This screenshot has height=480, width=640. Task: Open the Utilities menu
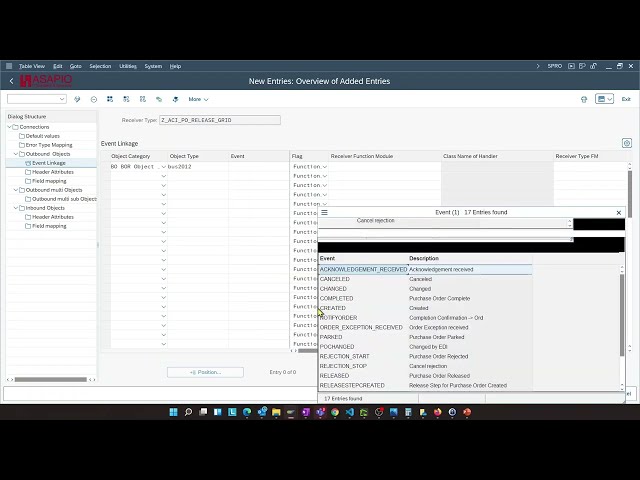128,66
